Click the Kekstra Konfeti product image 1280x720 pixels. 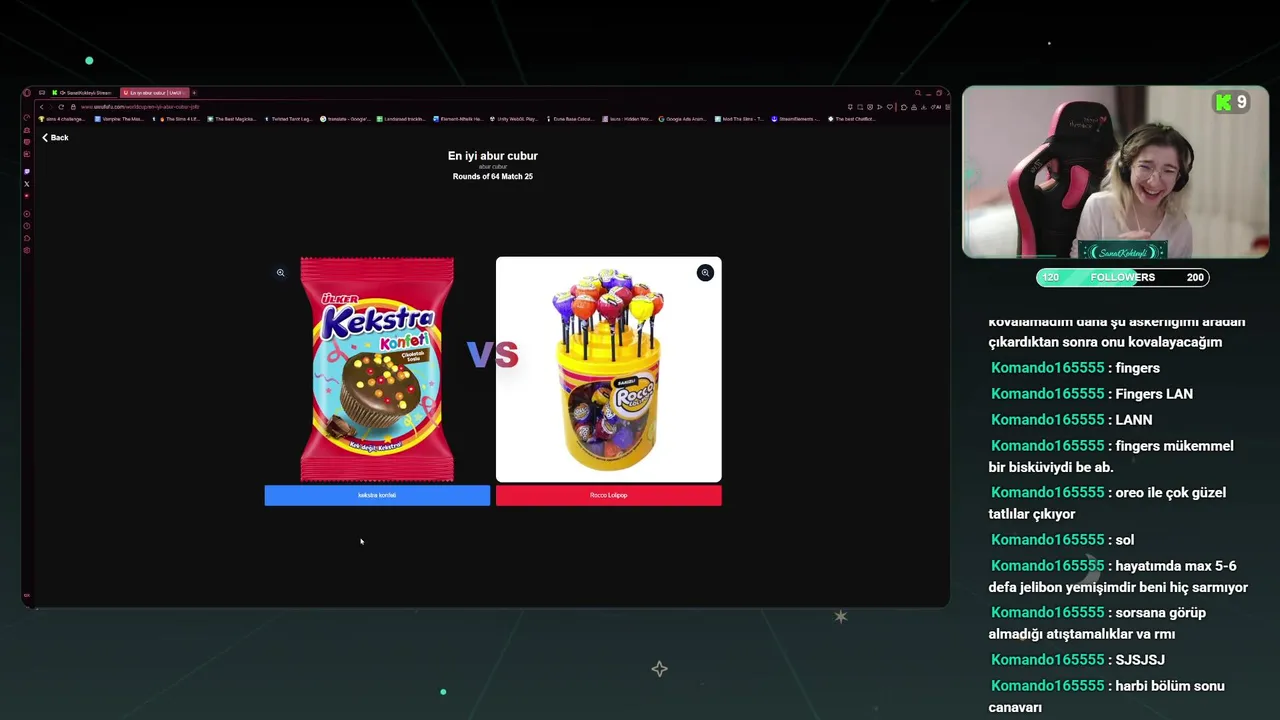pos(377,370)
